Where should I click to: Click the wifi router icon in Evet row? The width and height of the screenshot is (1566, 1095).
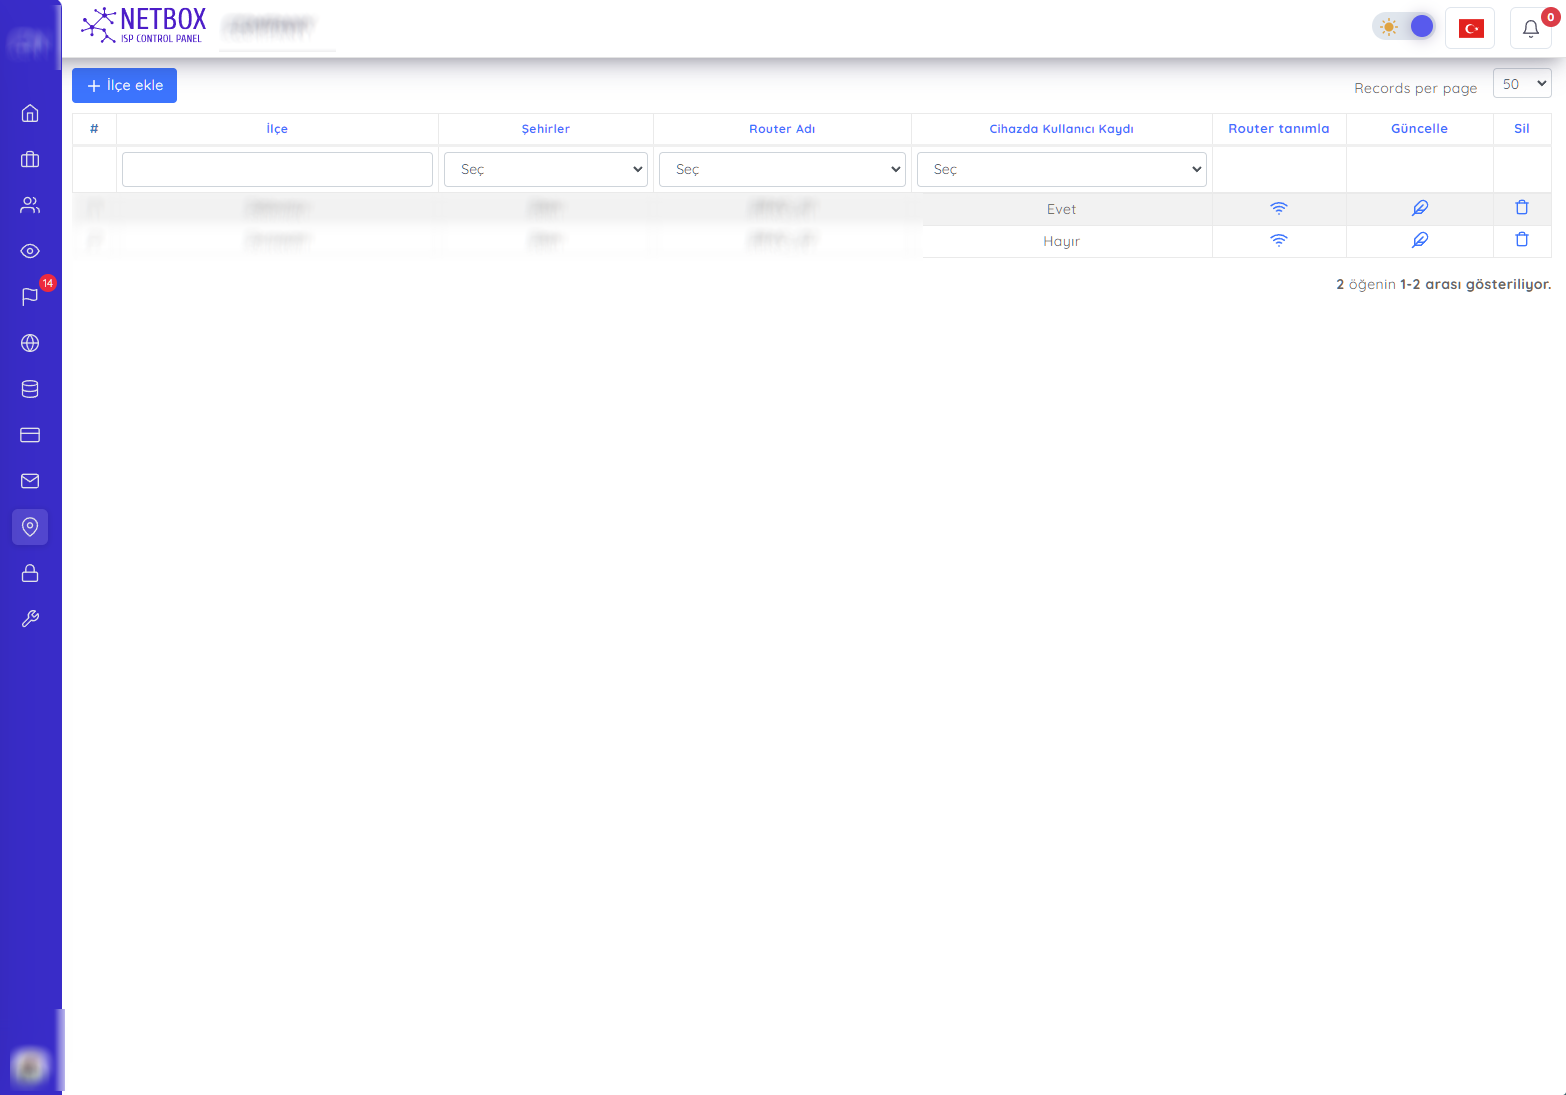pyautogui.click(x=1278, y=208)
